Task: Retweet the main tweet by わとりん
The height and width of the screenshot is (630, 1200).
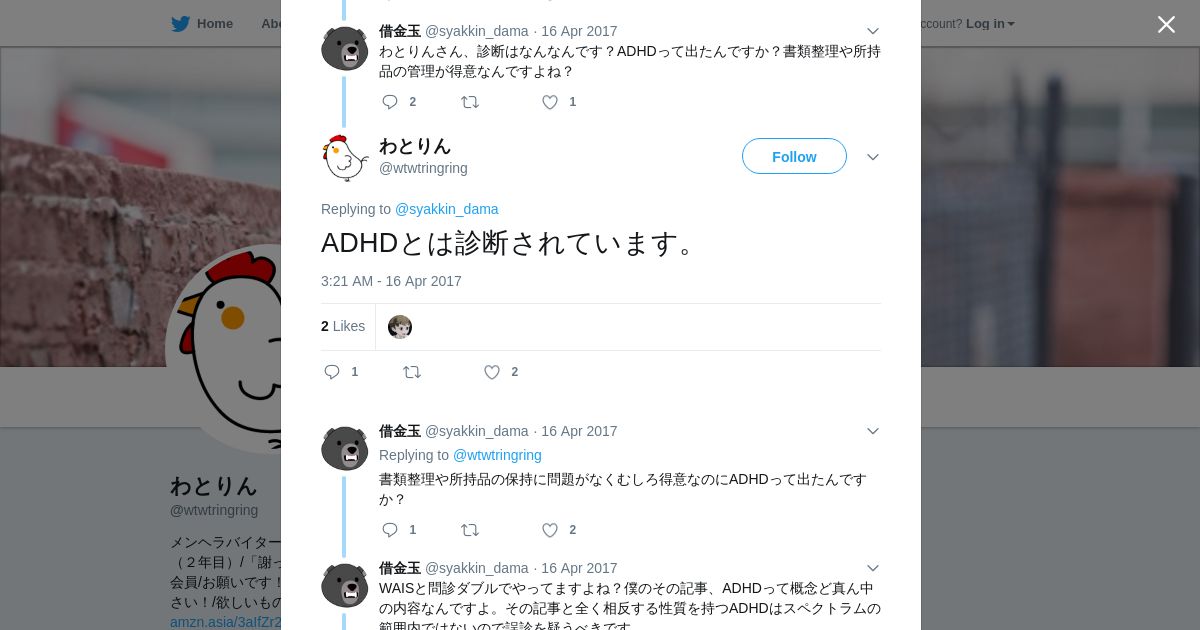Action: [412, 372]
